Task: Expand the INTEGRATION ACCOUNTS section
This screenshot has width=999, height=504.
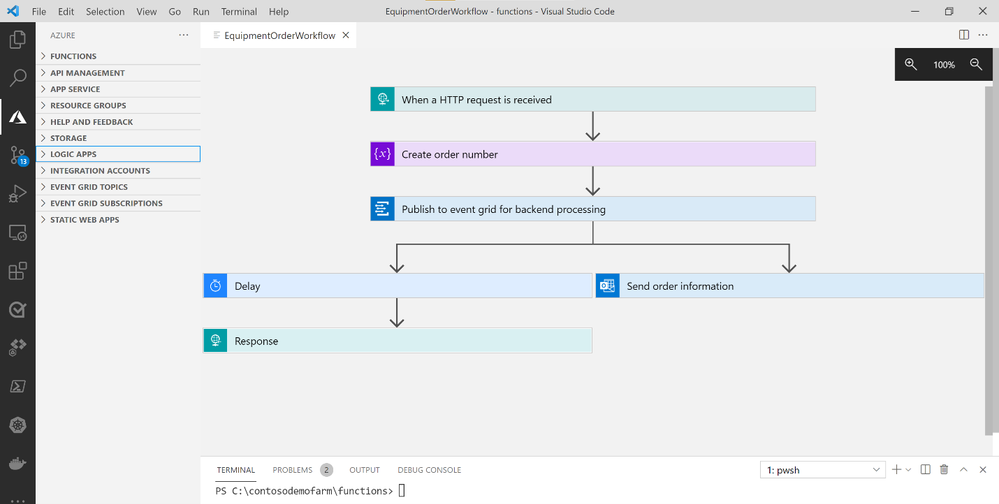Action: coord(119,171)
